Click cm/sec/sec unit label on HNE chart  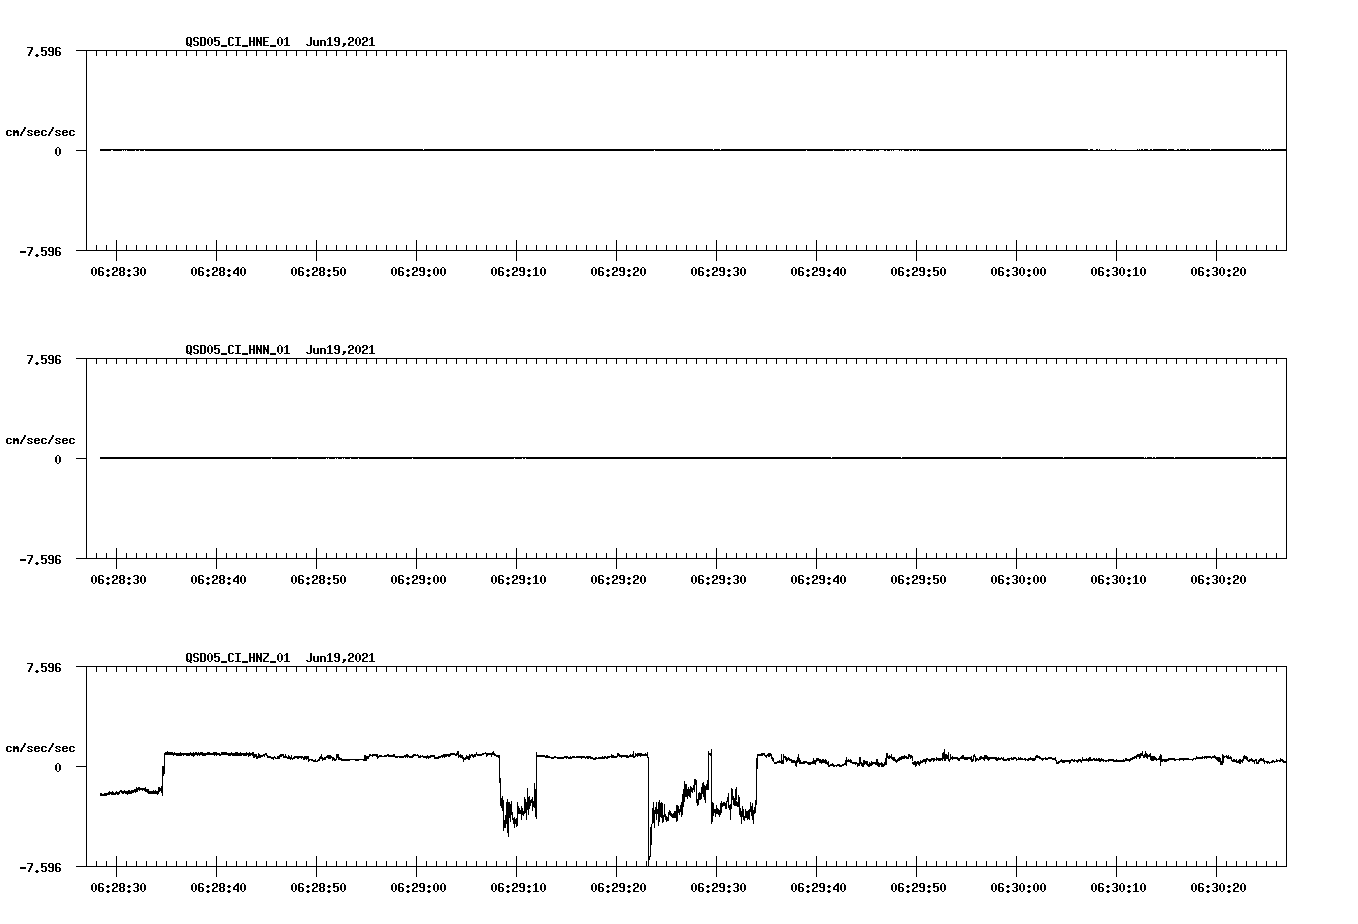click(41, 132)
